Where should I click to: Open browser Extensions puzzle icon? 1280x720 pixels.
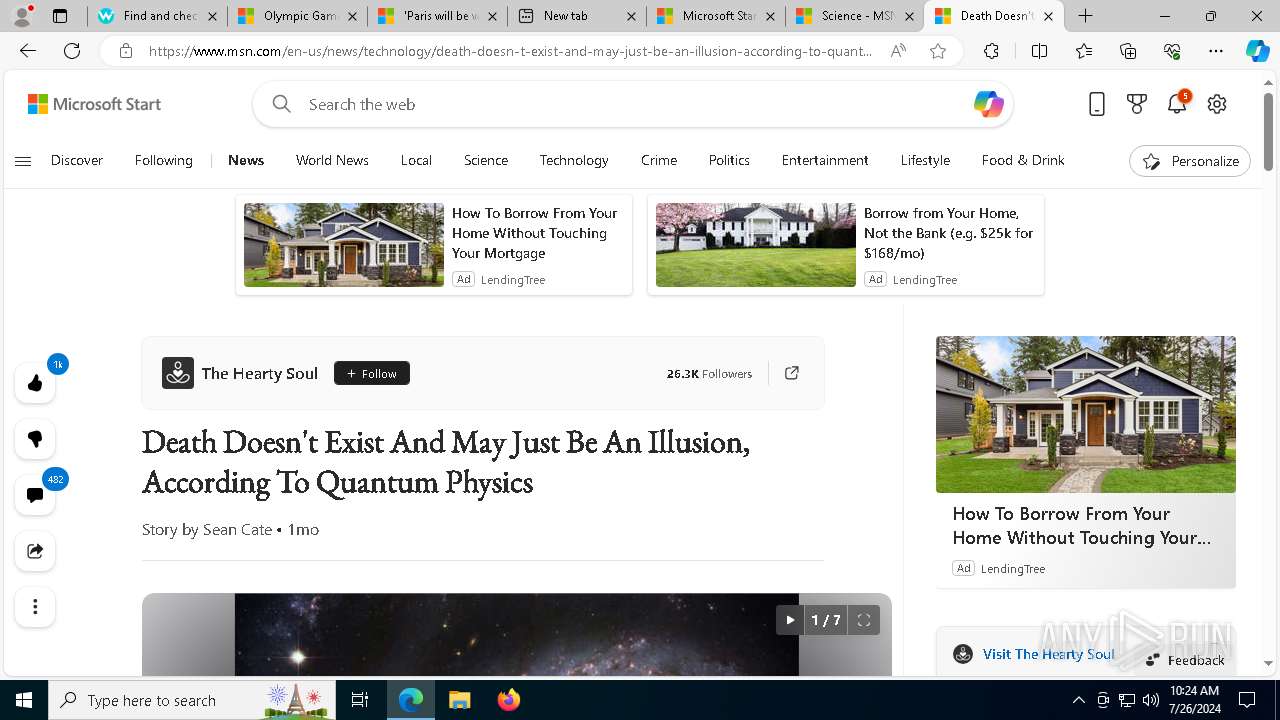(x=991, y=51)
